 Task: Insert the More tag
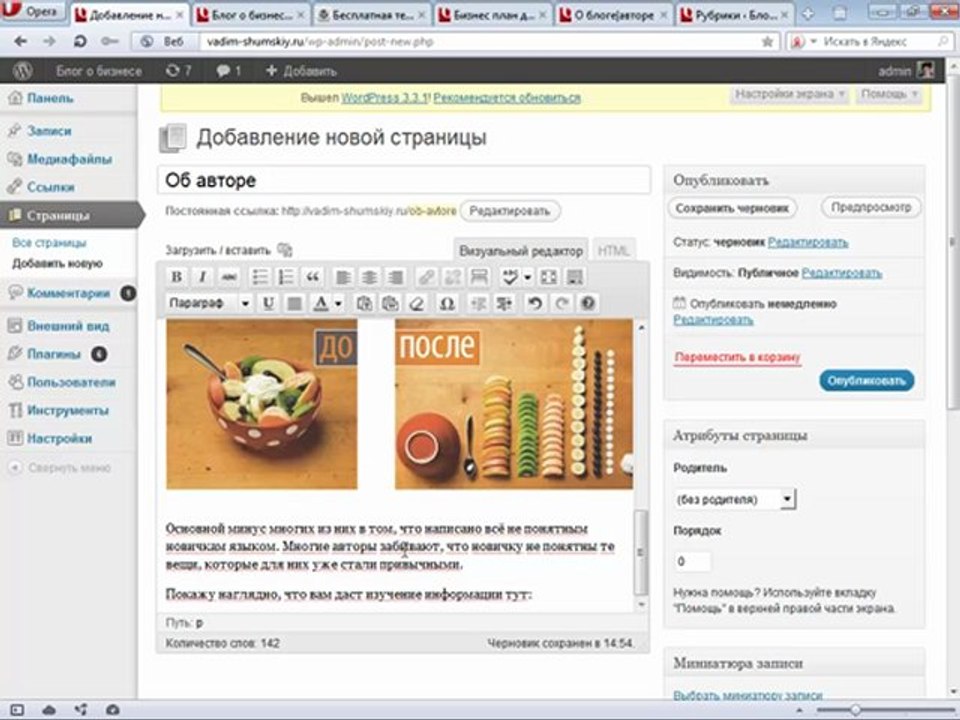pos(479,277)
